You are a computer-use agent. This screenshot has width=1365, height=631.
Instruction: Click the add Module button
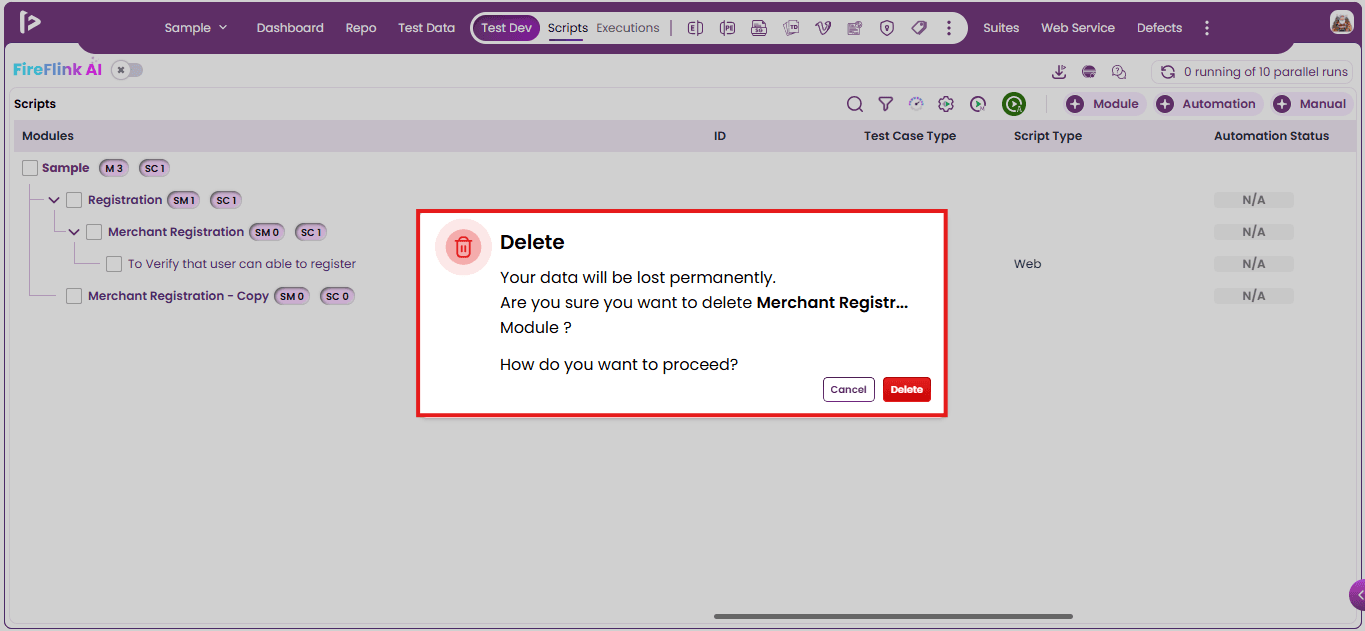[1102, 104]
